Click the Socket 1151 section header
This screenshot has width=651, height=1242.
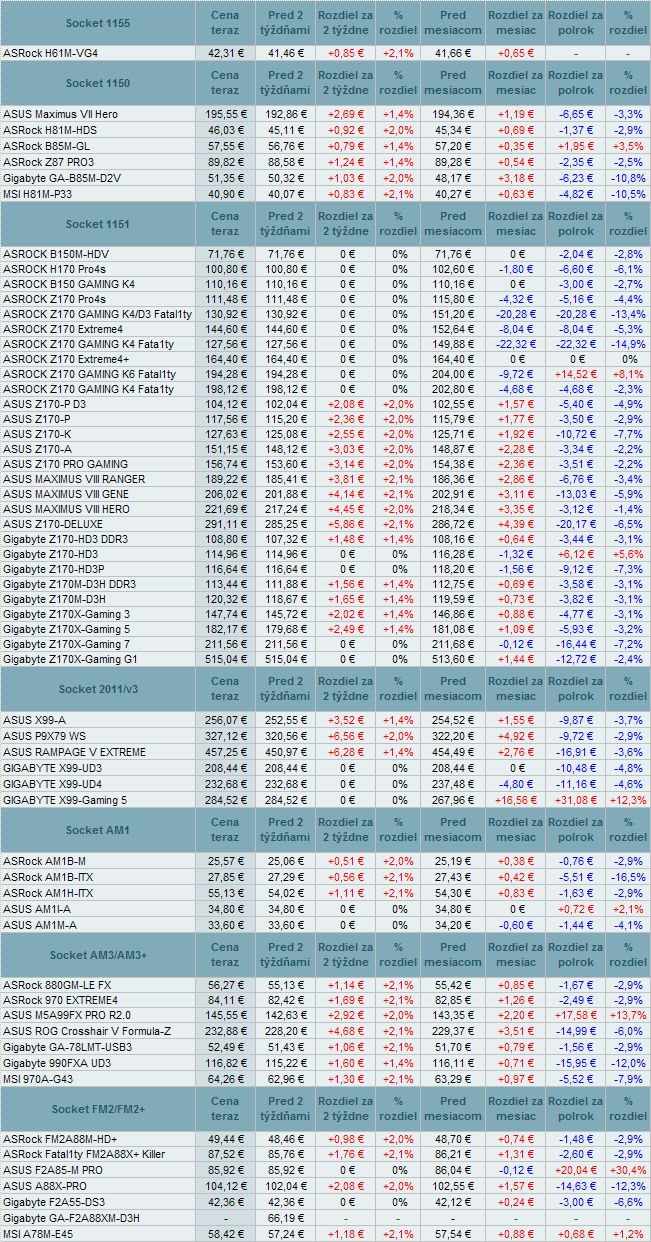(98, 224)
